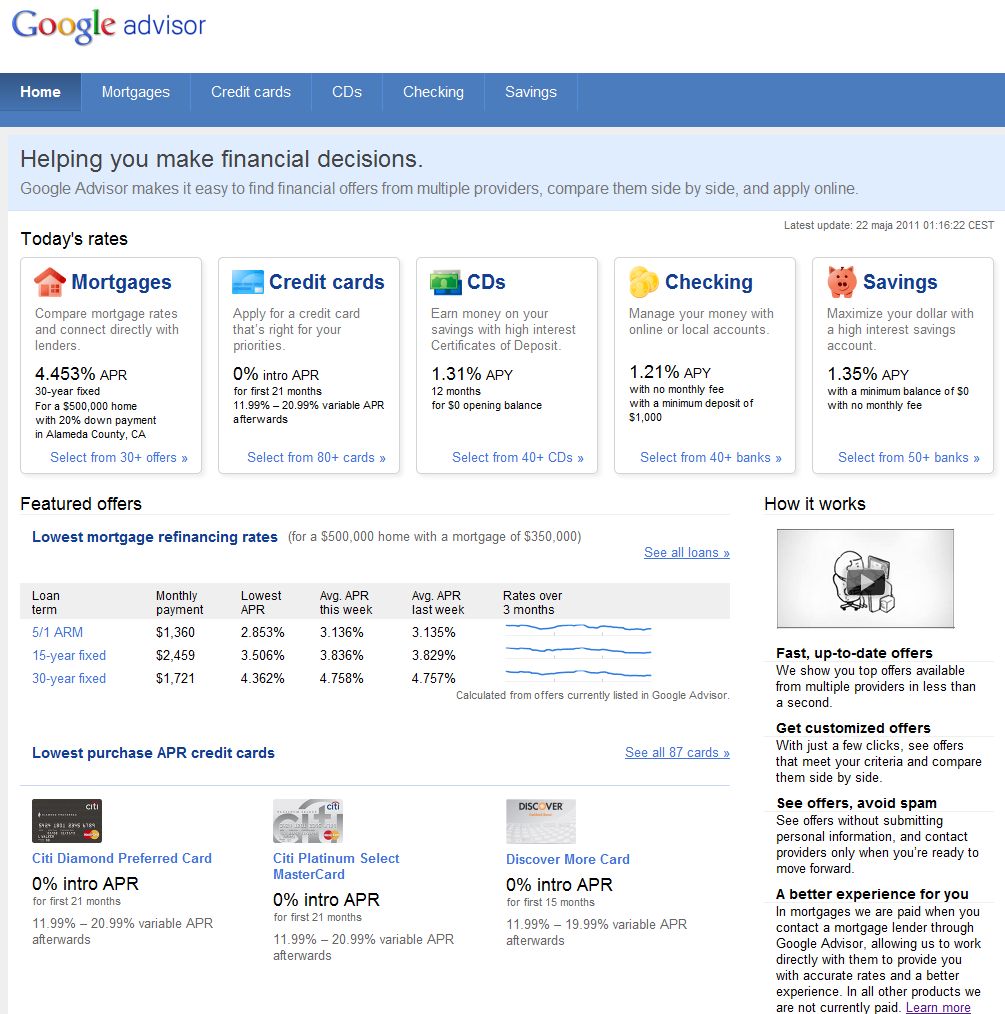Select from 80+ cards link
This screenshot has height=1014, width=1005.
316,457
